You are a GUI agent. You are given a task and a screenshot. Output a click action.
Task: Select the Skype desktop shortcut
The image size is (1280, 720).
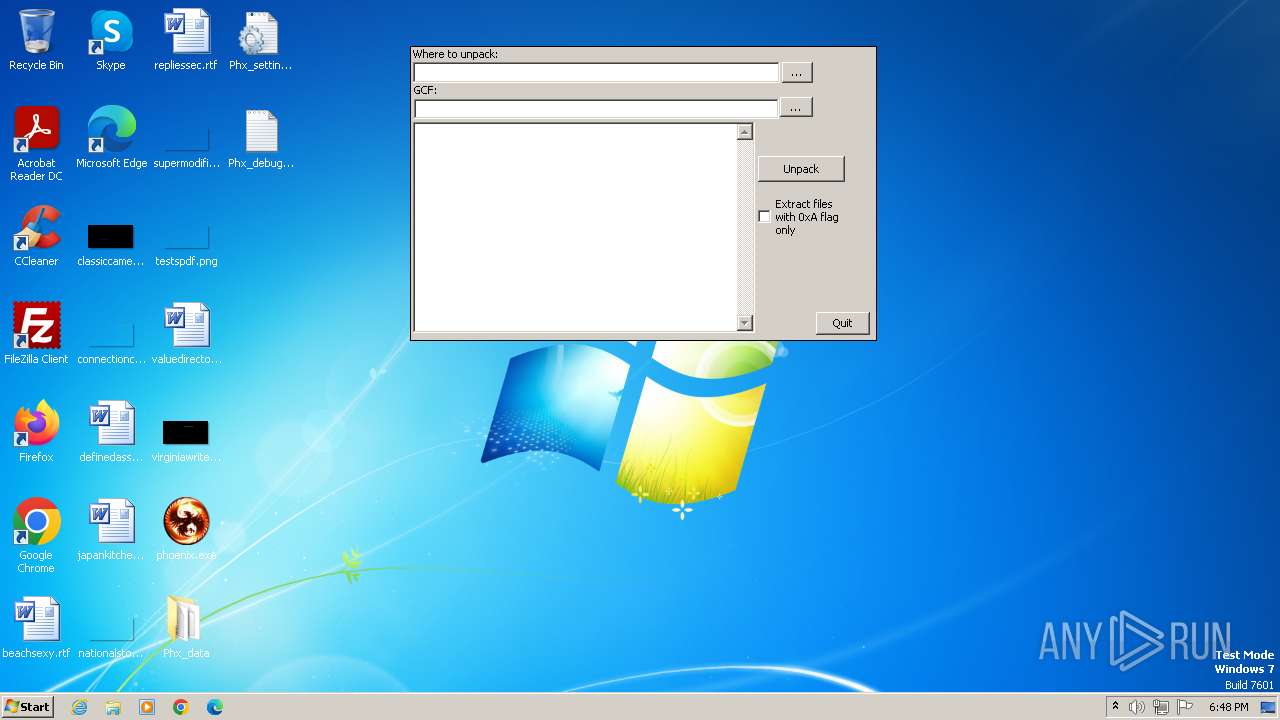click(111, 40)
